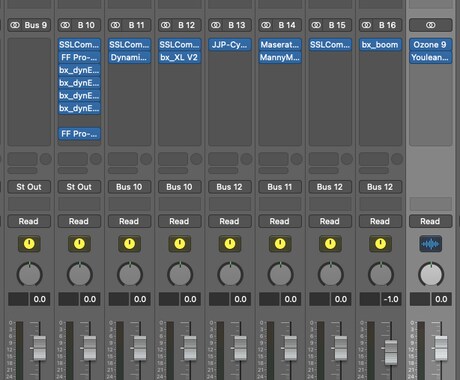The height and width of the screenshot is (380, 460).
Task: Open the JJP-Cy plugin on B 13
Action: 230,45
